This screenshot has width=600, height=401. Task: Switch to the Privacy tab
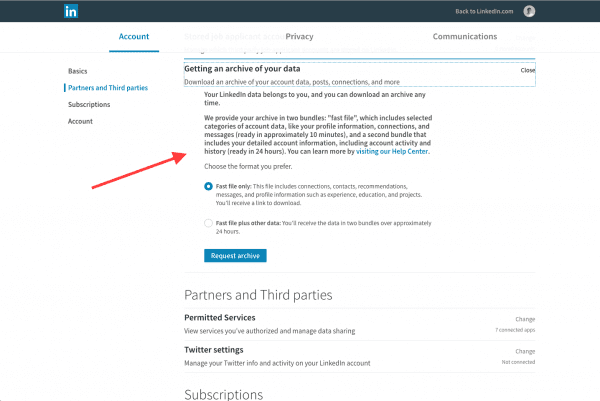click(299, 36)
